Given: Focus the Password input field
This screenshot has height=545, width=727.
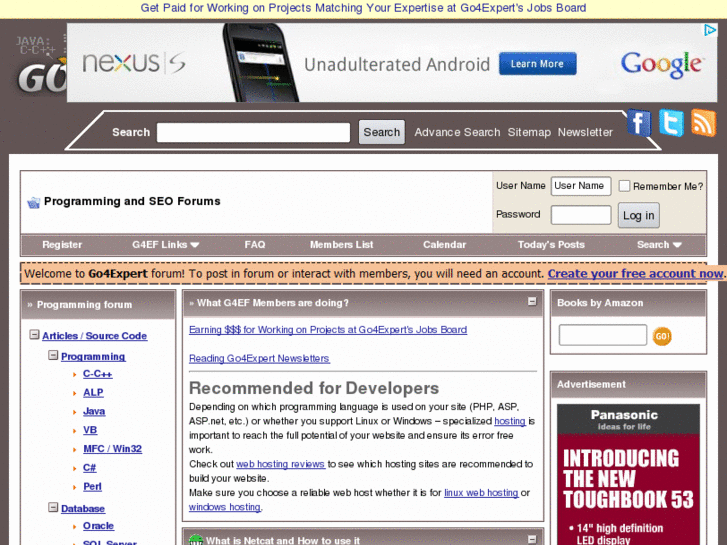Looking at the screenshot, I should 580,215.
